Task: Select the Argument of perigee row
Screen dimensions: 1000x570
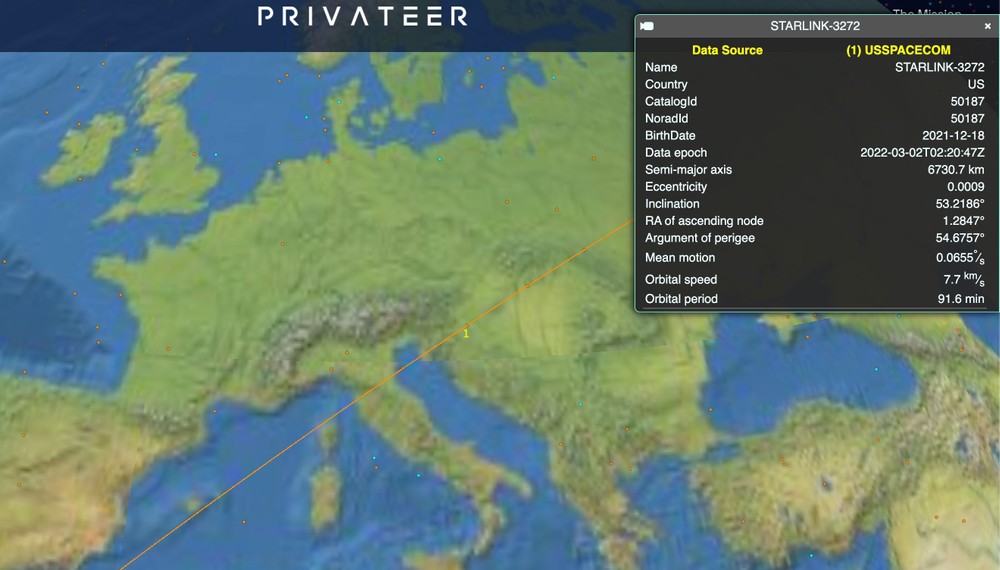Action: pos(815,238)
